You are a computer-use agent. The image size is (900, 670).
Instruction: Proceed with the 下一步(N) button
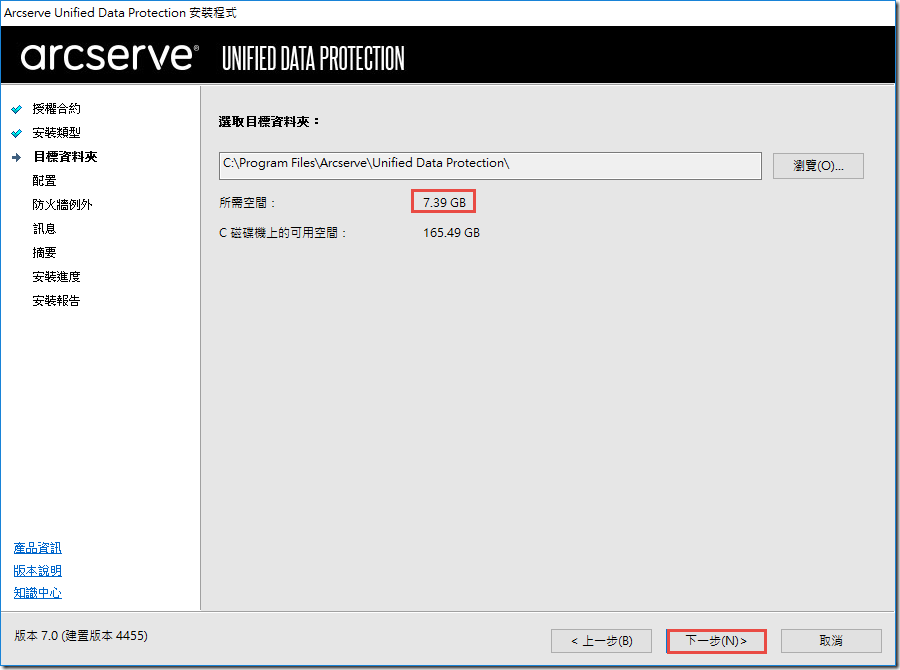(716, 640)
